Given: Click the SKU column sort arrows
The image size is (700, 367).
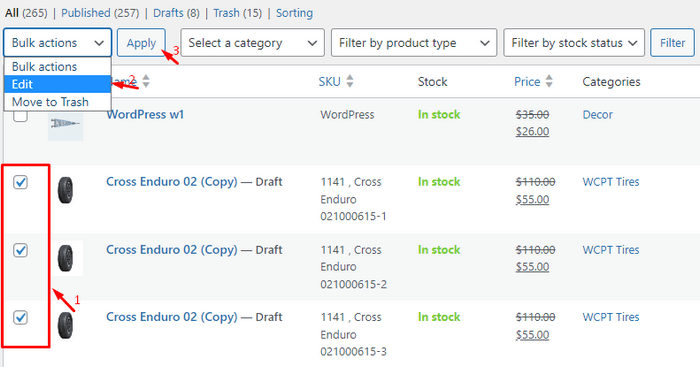Looking at the screenshot, I should click(350, 81).
